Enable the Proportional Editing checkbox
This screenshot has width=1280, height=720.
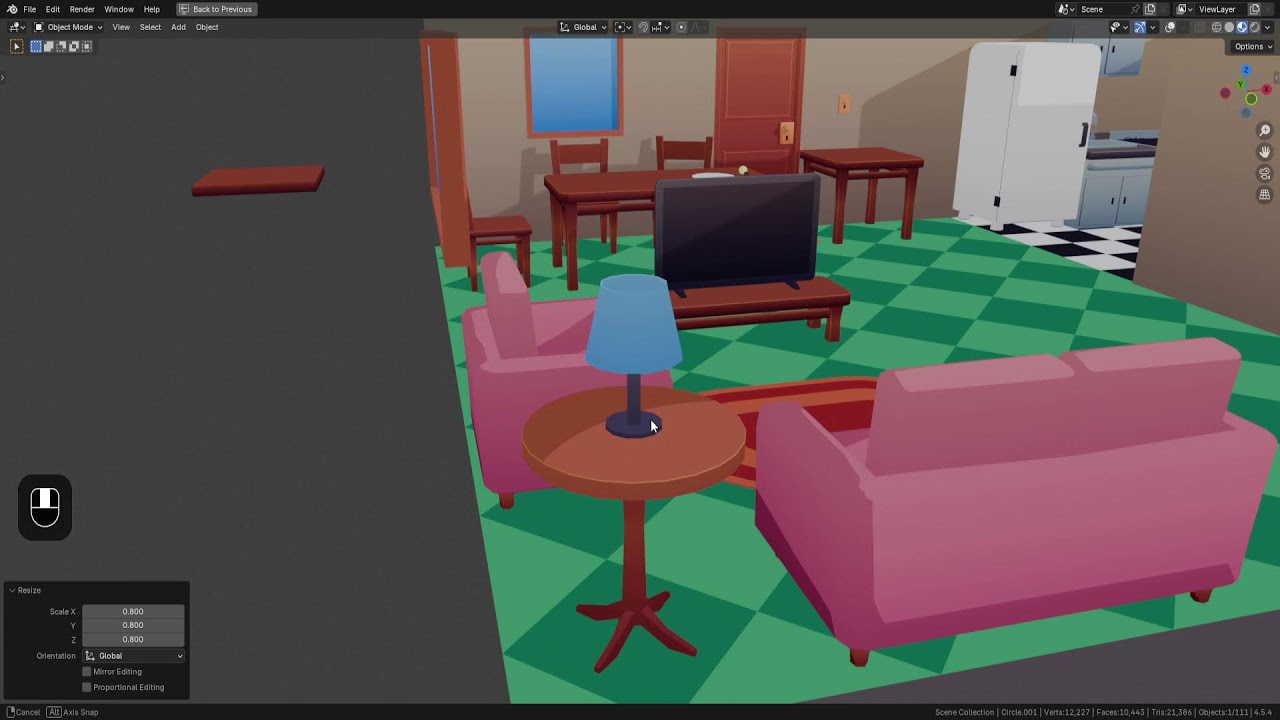[x=87, y=687]
